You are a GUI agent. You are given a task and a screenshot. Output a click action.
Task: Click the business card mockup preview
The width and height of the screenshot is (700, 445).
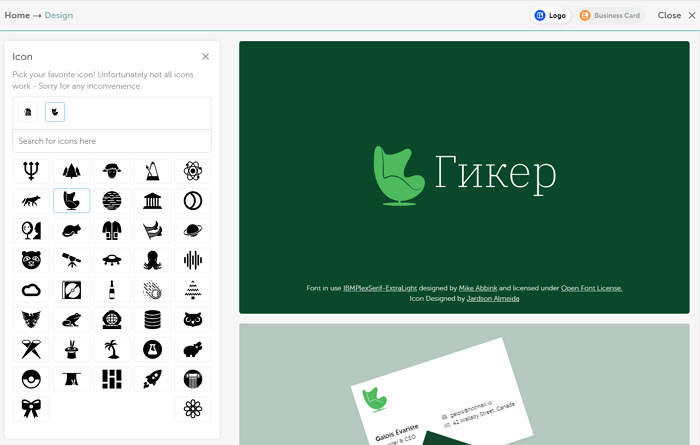pyautogui.click(x=464, y=384)
